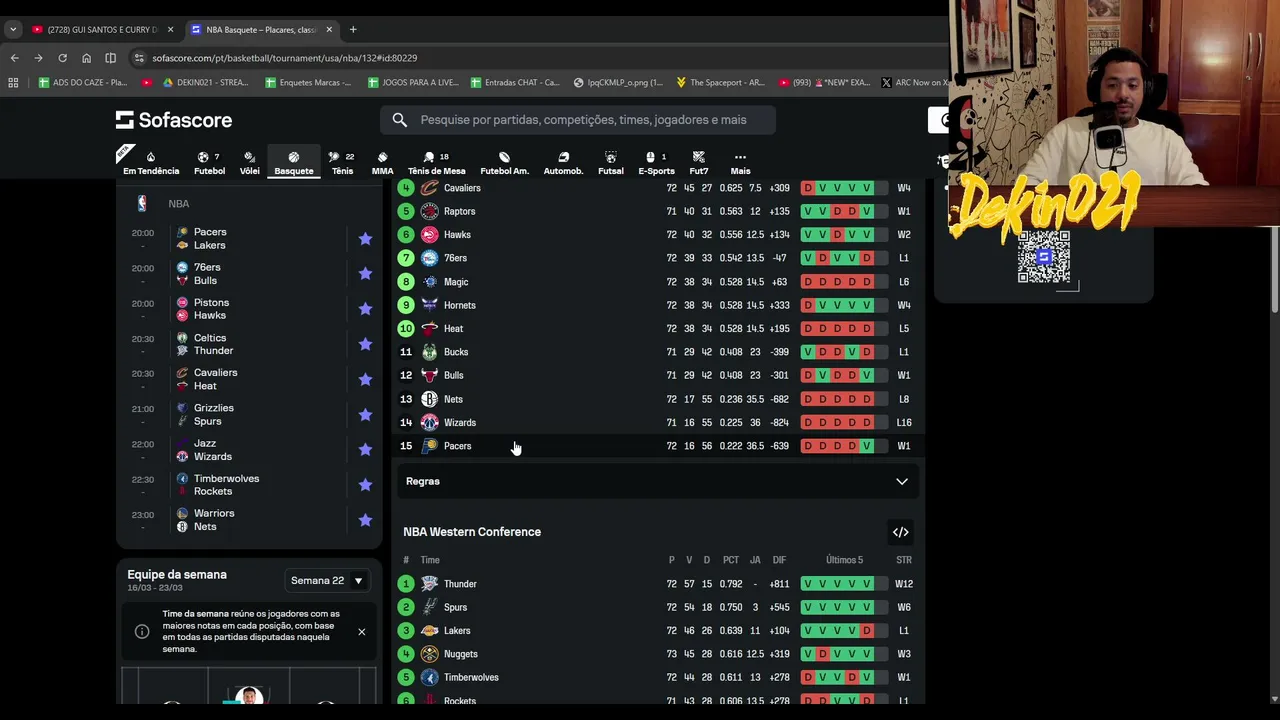Close the NBA Basquete browser tab
The image size is (1280, 720).
[x=329, y=29]
